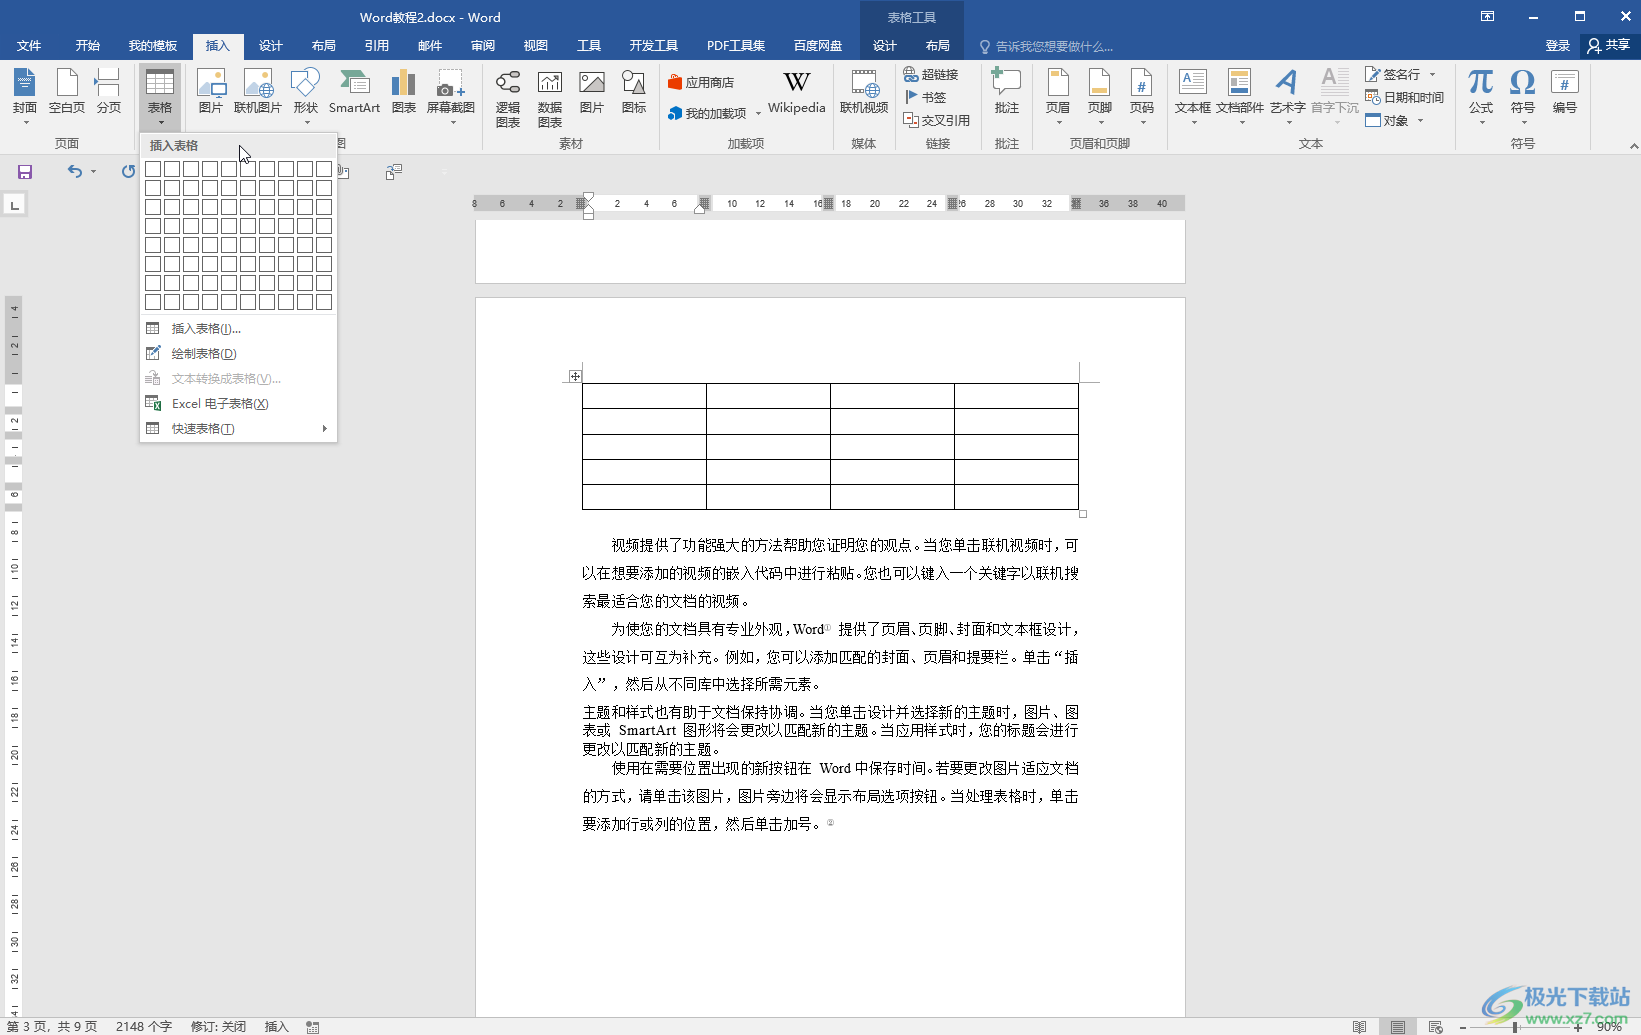Toggle 修订: 关闭 track changes status
This screenshot has height=1035, width=1641.
pyautogui.click(x=218, y=1026)
